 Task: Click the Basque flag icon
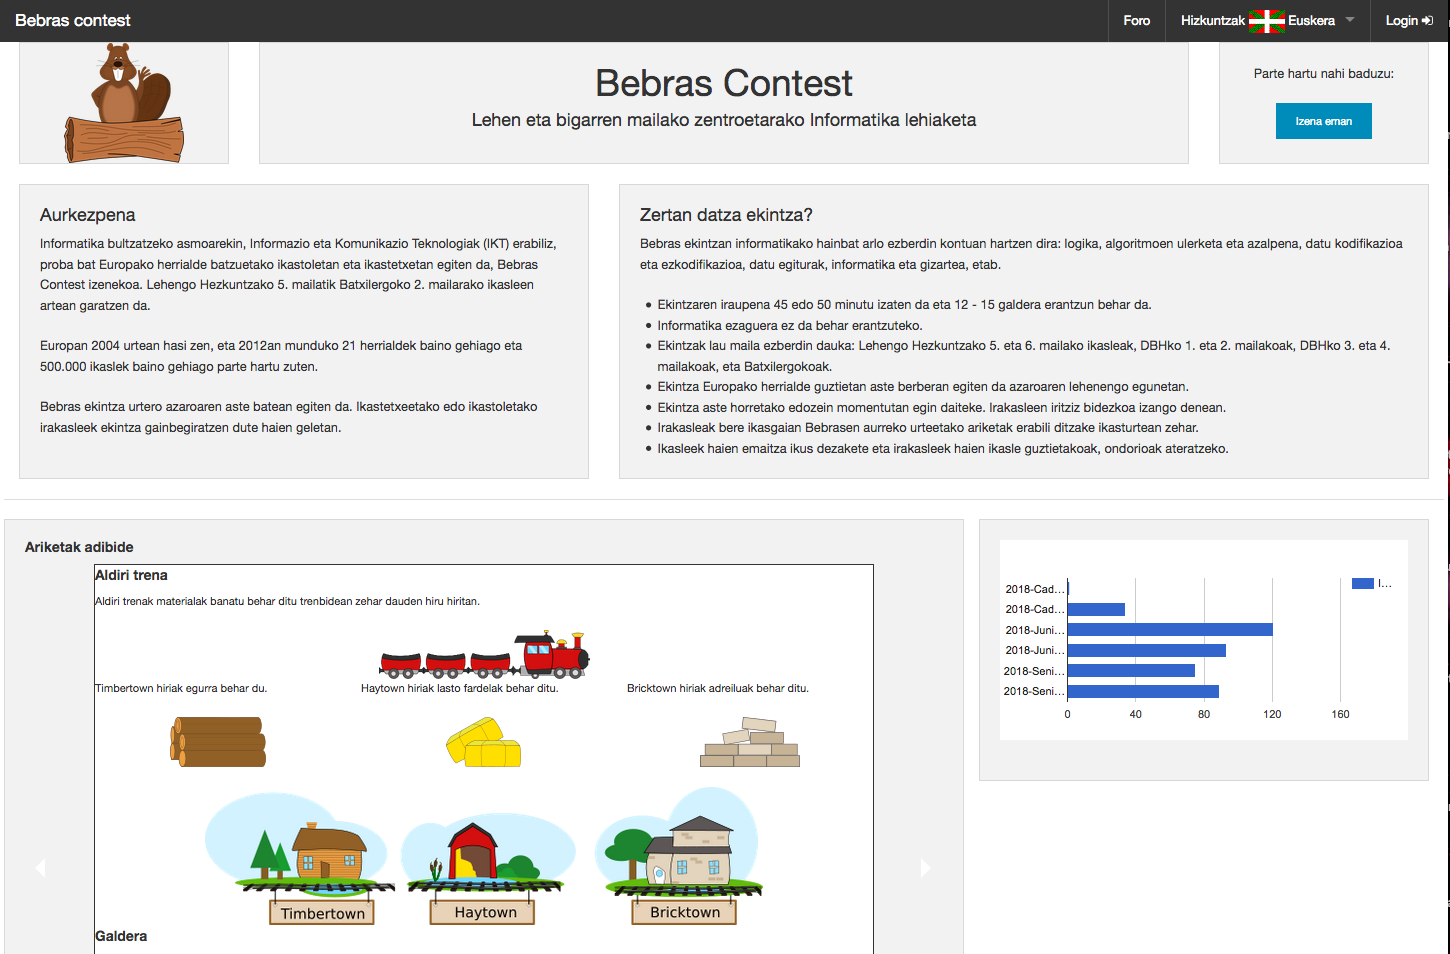tap(1266, 21)
